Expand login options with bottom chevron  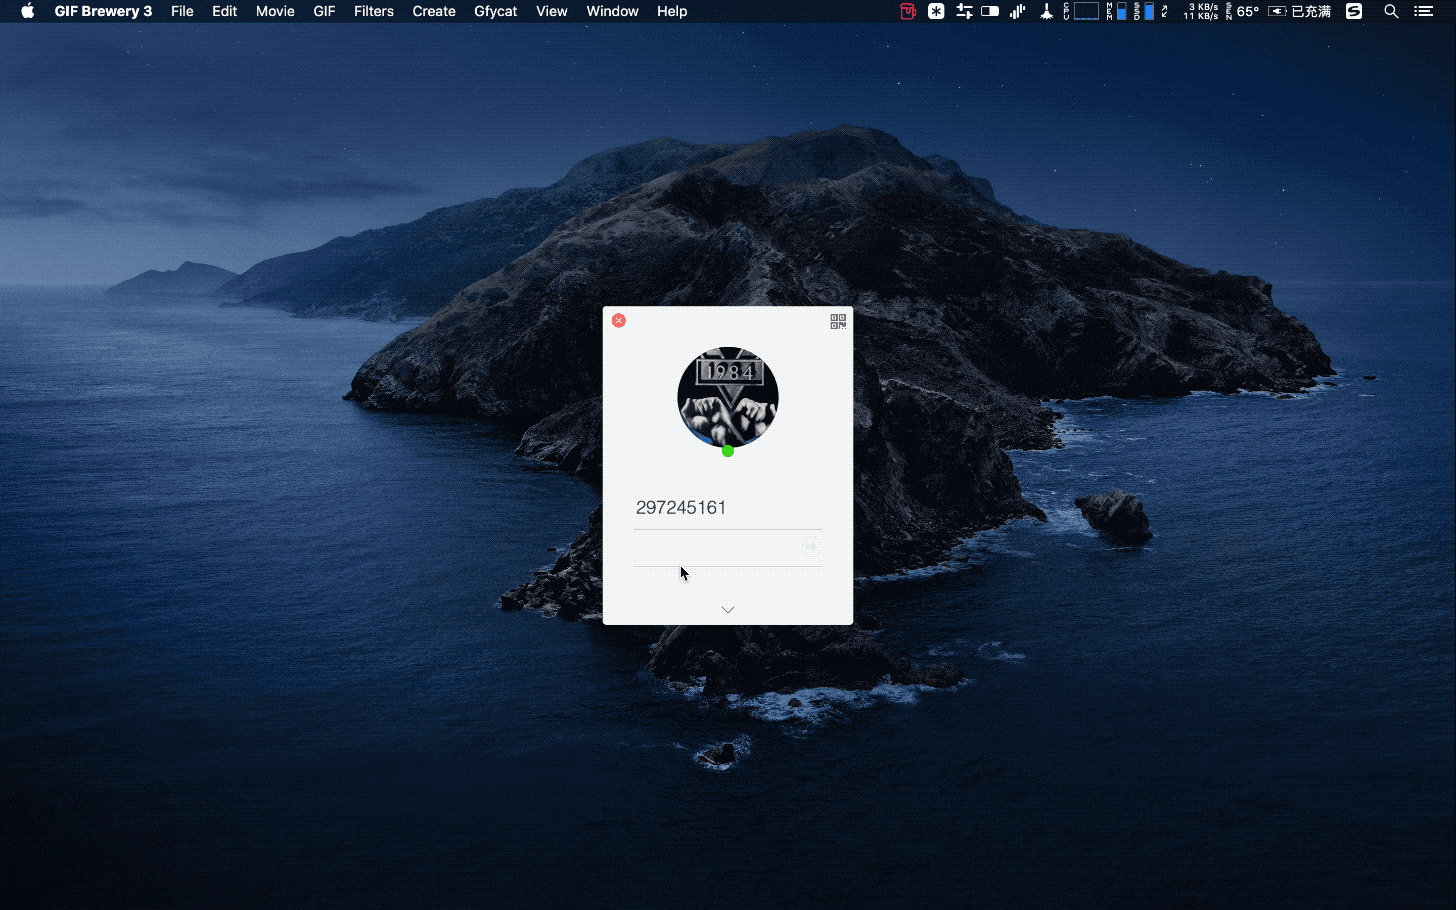tap(728, 609)
